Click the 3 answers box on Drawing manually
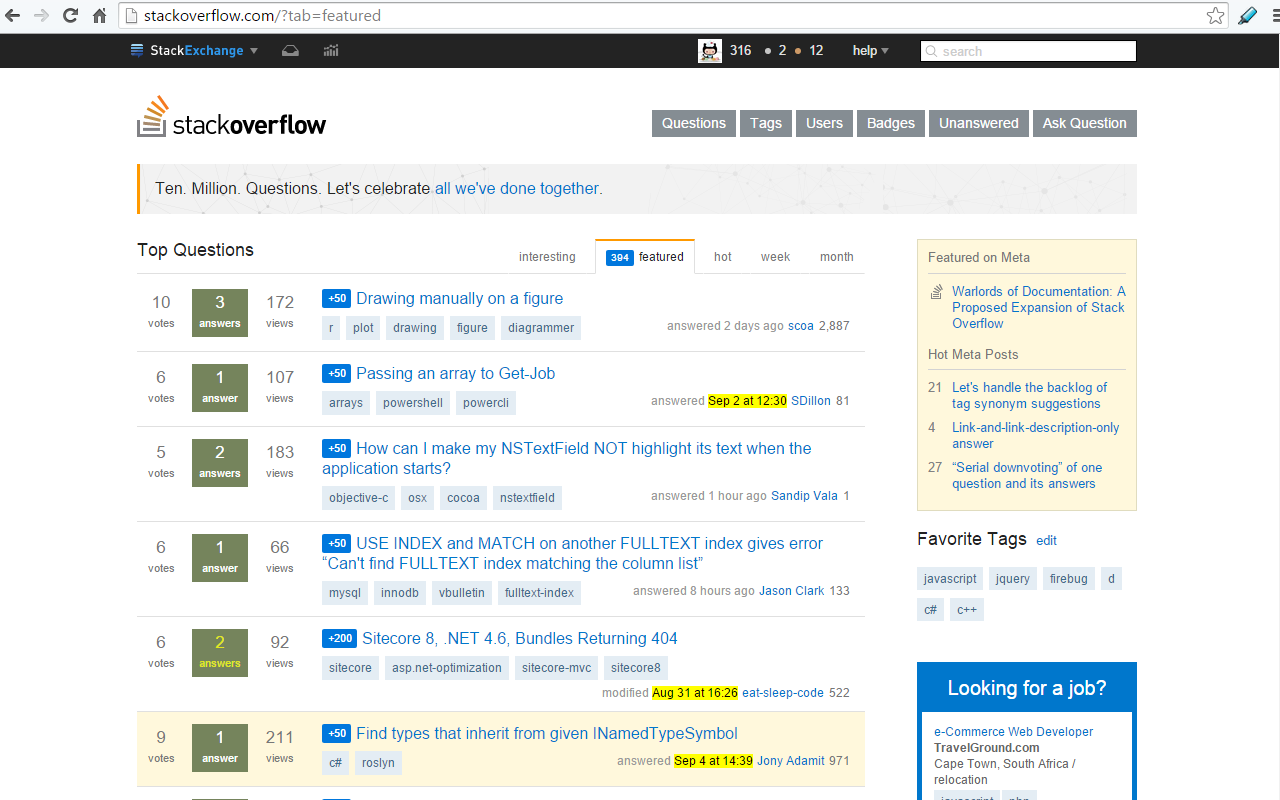 tap(220, 311)
